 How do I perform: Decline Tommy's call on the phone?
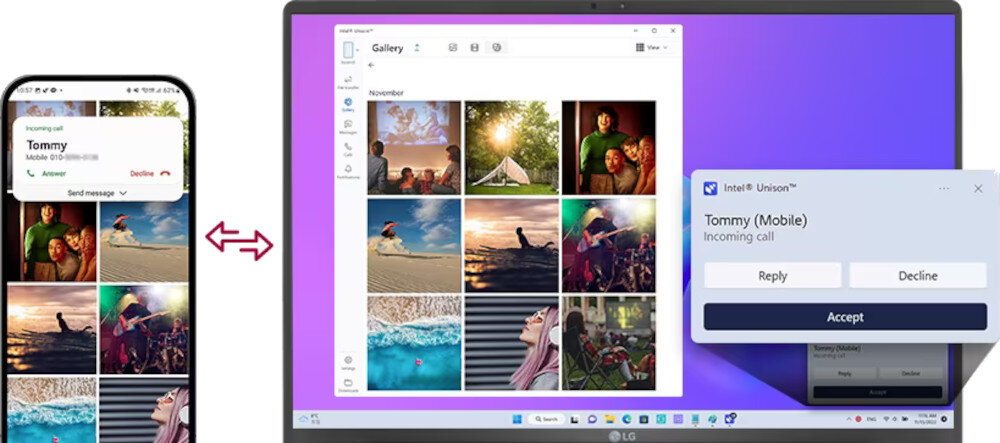click(150, 173)
